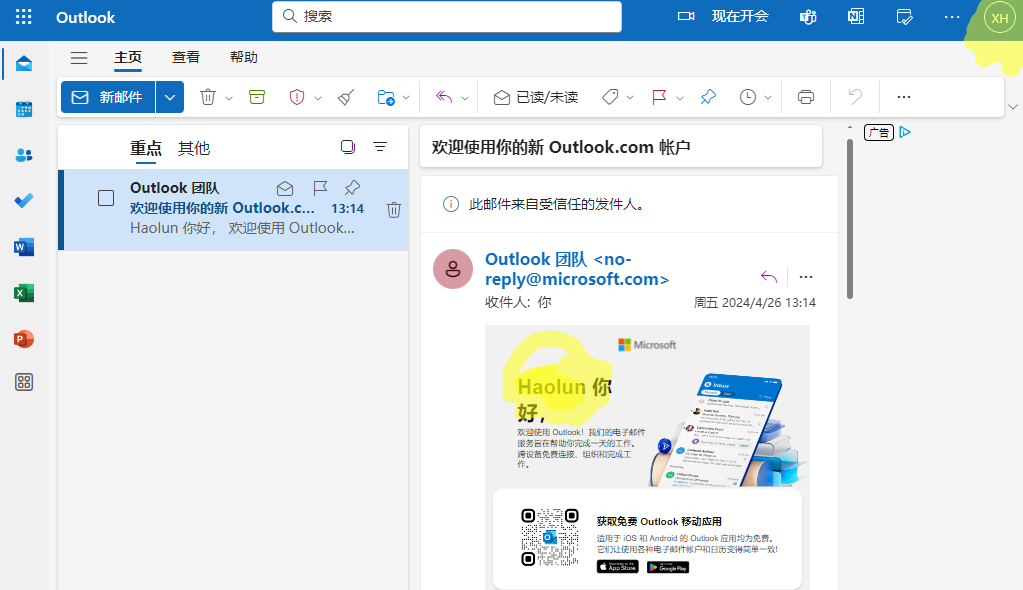Expand the Categorize dropdown arrow

(x=630, y=98)
